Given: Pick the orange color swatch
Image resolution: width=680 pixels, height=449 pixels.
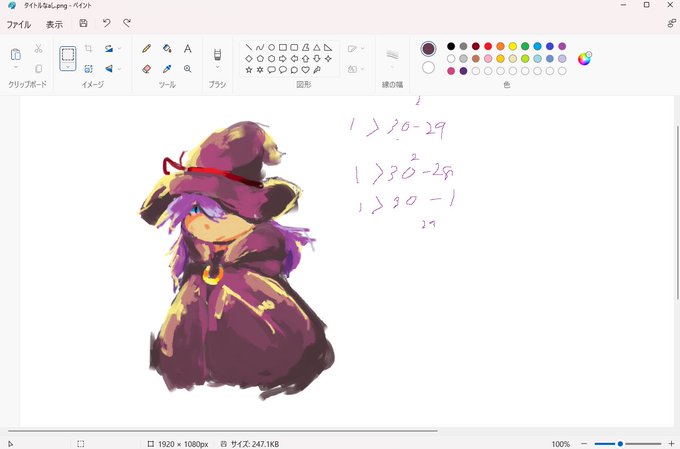Looking at the screenshot, I should click(500, 46).
